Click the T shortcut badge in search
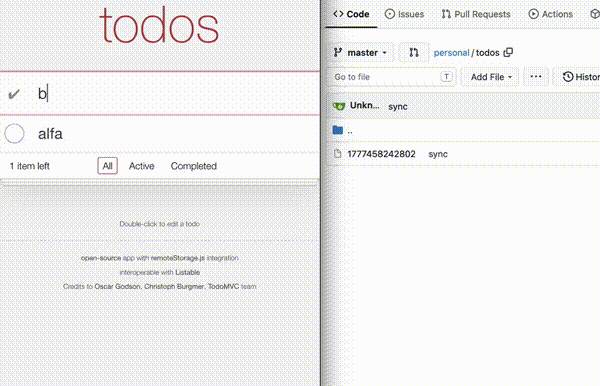The width and height of the screenshot is (600, 386). 446,77
